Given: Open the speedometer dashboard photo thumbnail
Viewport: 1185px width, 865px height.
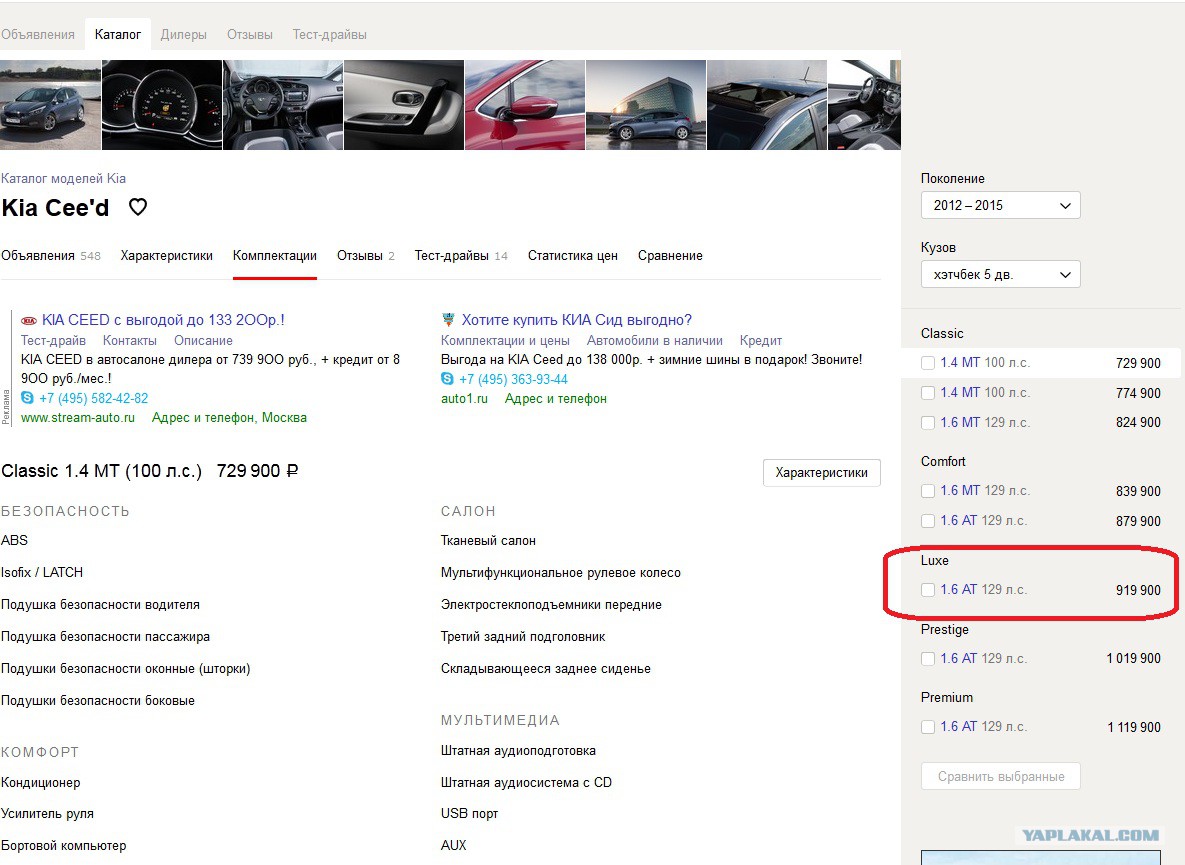Looking at the screenshot, I should click(x=162, y=105).
